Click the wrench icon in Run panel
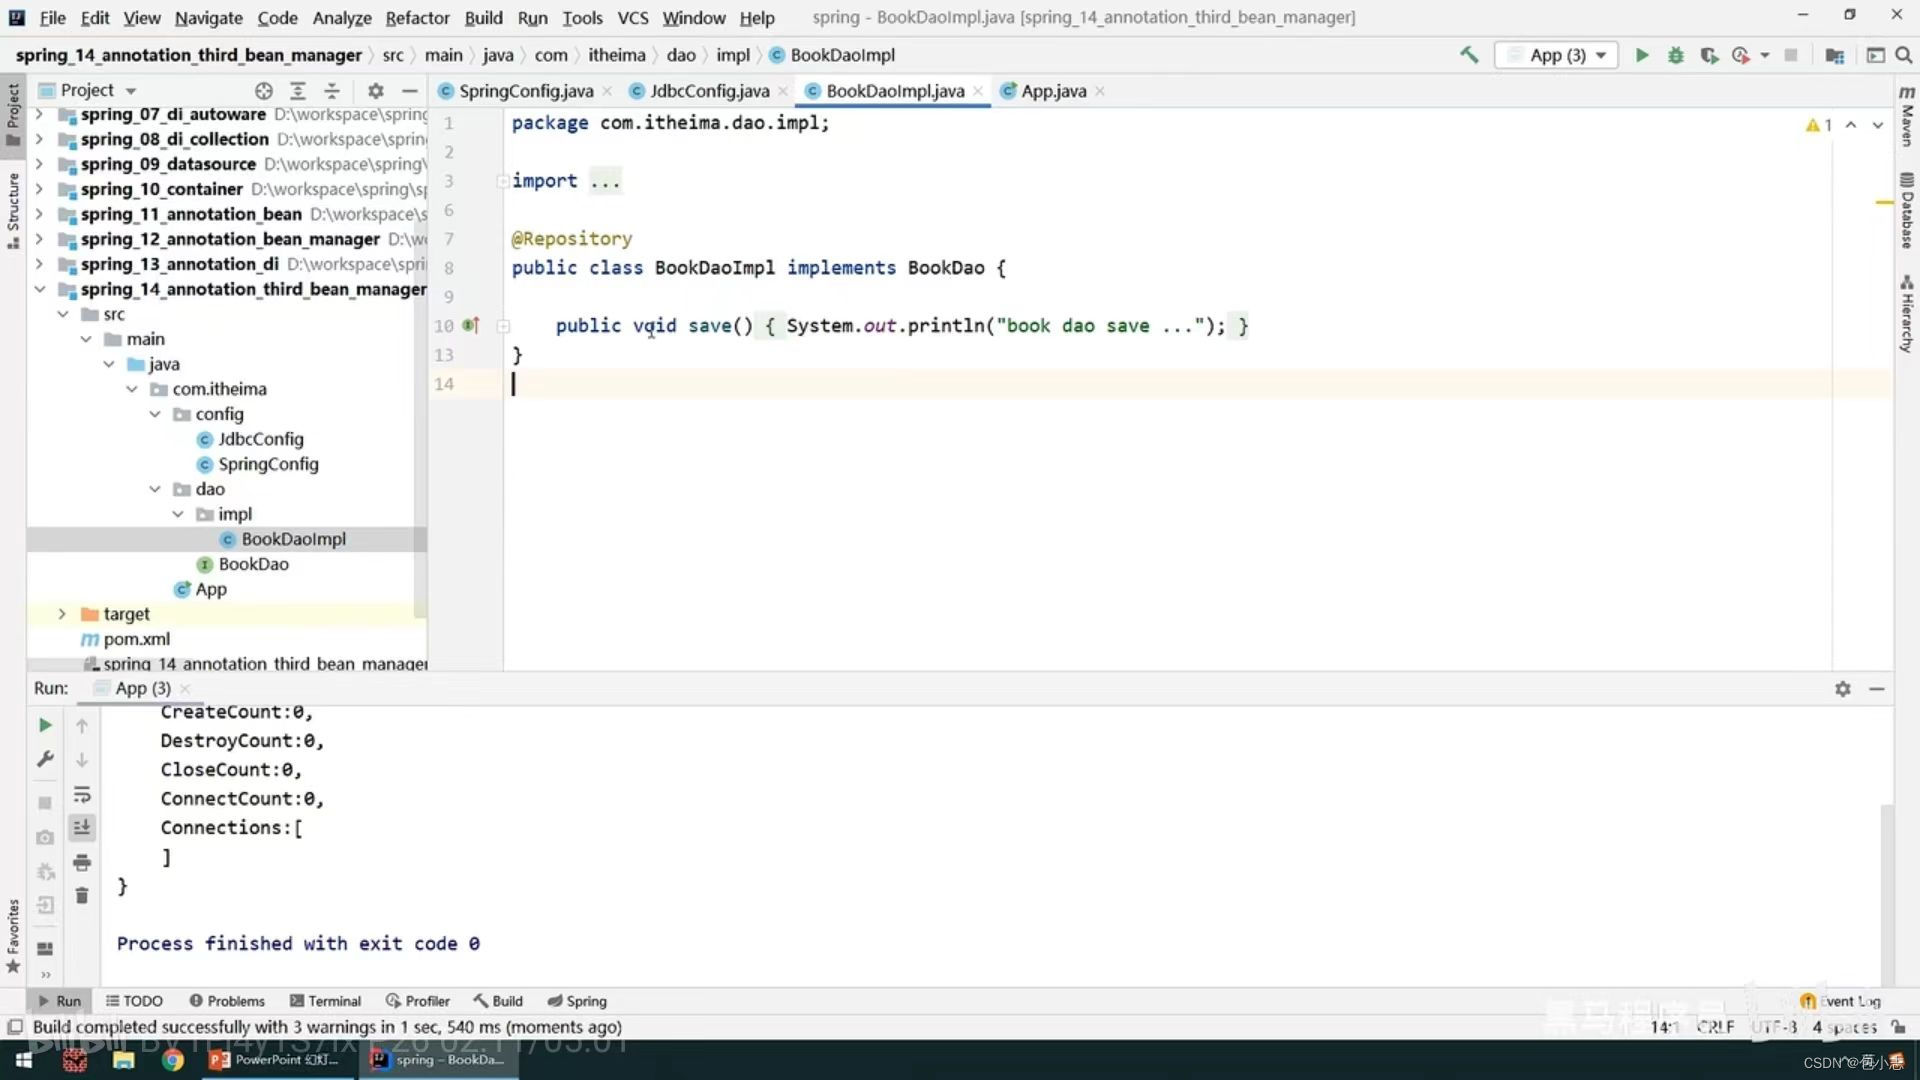Image resolution: width=1920 pixels, height=1080 pixels. (45, 759)
